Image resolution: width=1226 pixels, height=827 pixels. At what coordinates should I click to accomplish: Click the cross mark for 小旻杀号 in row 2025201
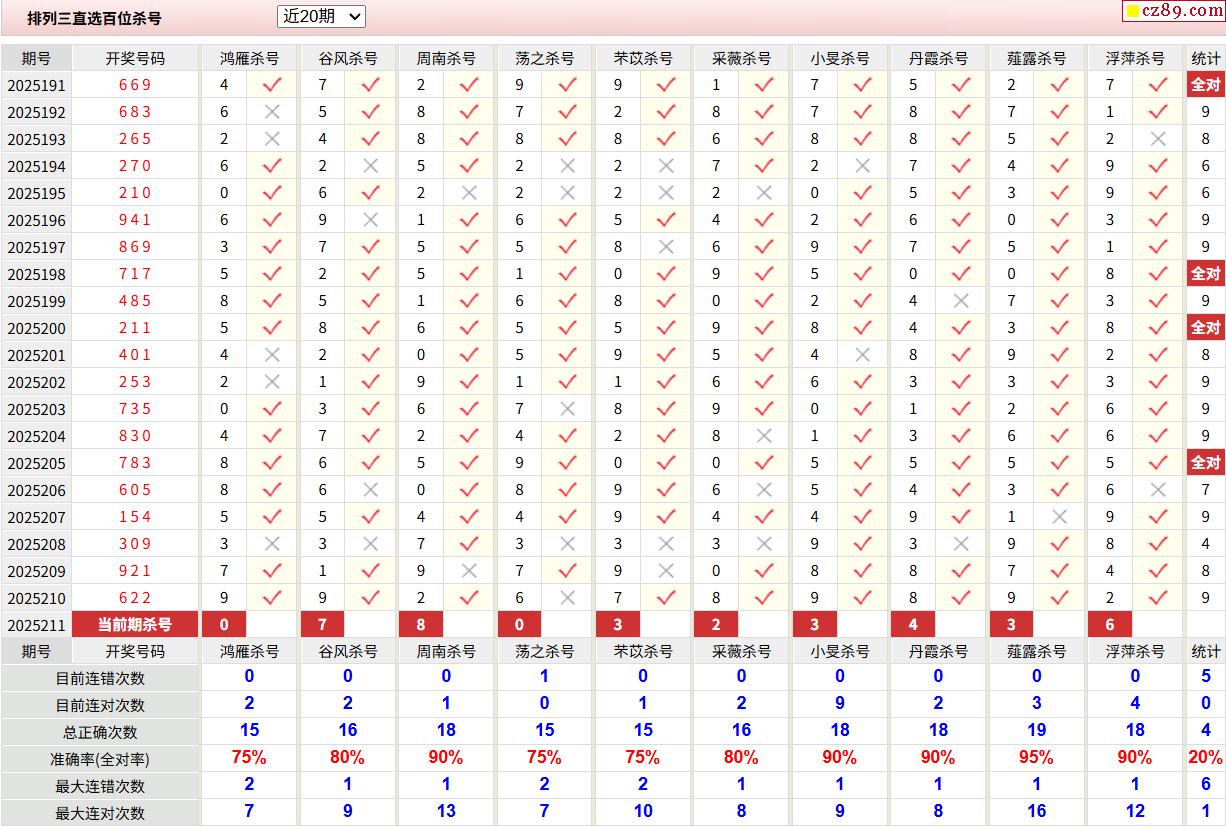tap(862, 355)
